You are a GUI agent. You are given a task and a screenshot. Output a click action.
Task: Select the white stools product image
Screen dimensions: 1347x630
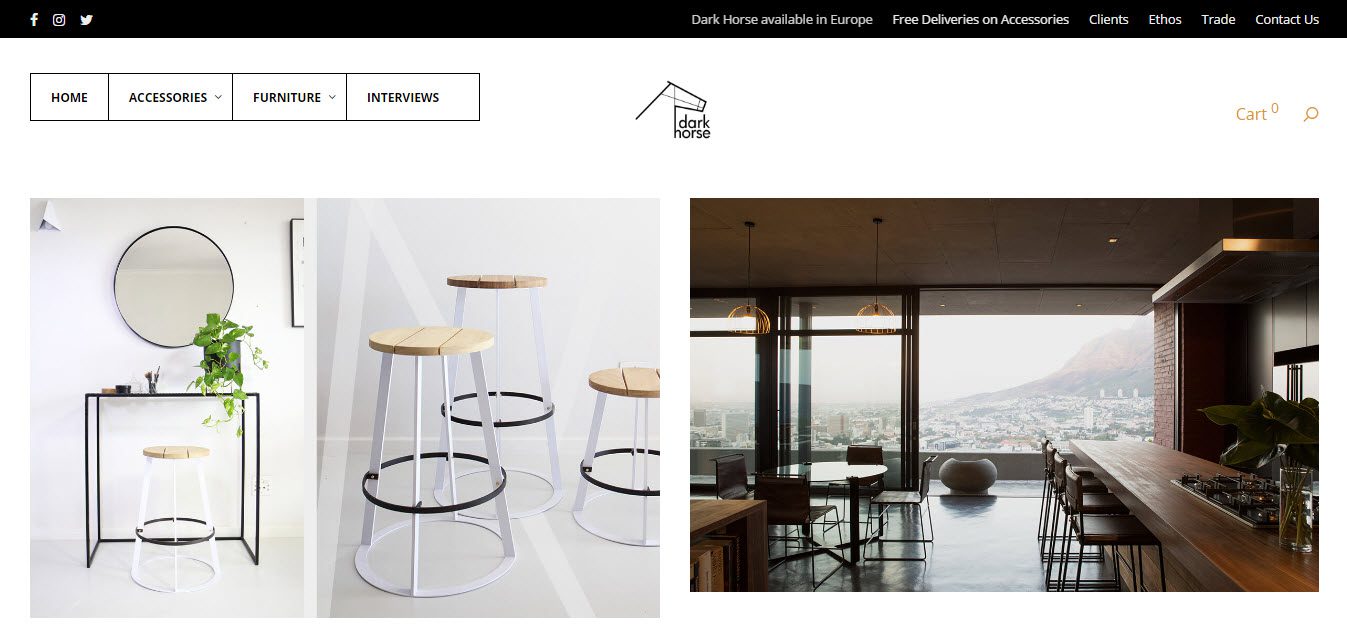point(345,408)
